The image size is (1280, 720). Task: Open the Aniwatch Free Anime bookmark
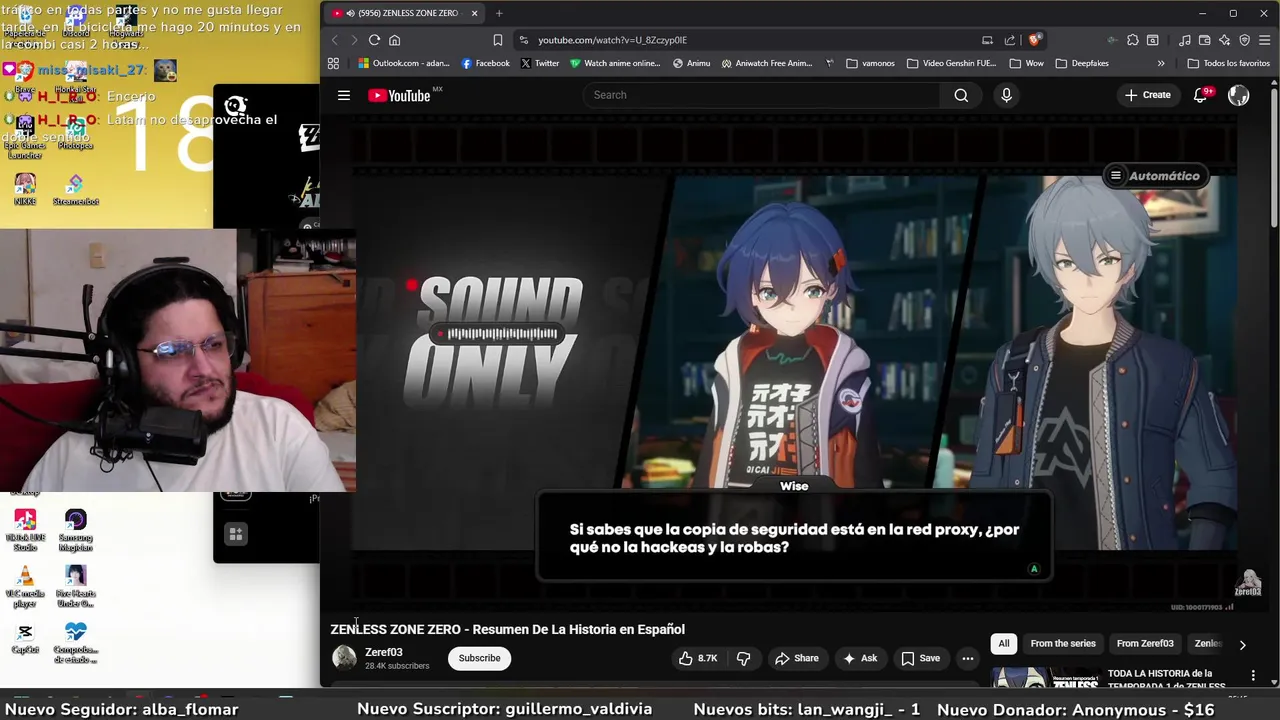coord(766,63)
